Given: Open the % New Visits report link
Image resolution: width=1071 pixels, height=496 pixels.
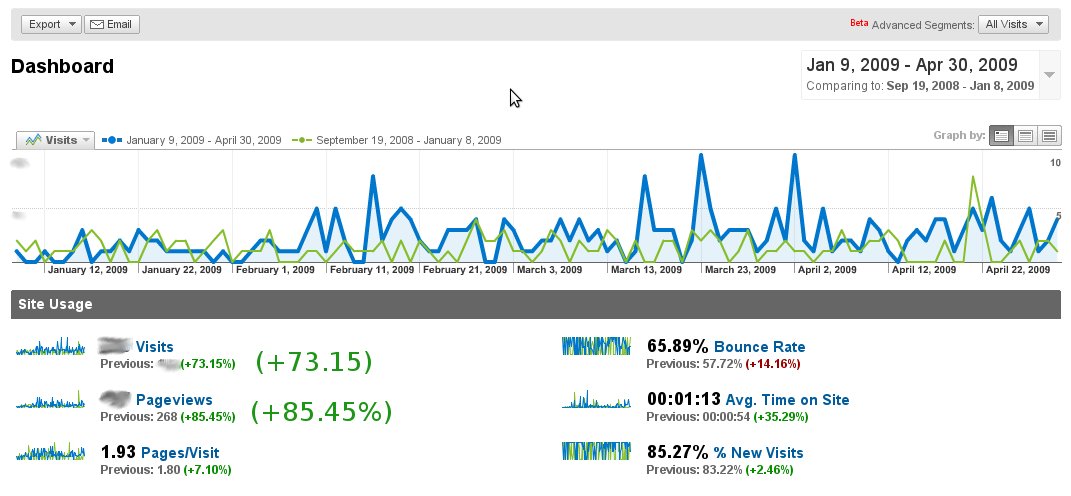Looking at the screenshot, I should point(758,453).
